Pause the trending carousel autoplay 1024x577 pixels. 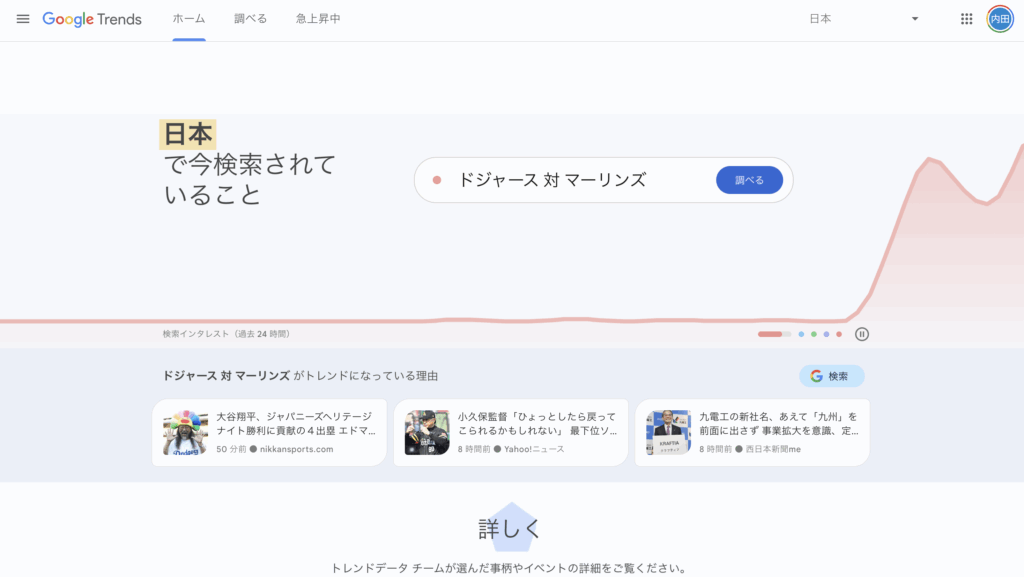tap(862, 334)
